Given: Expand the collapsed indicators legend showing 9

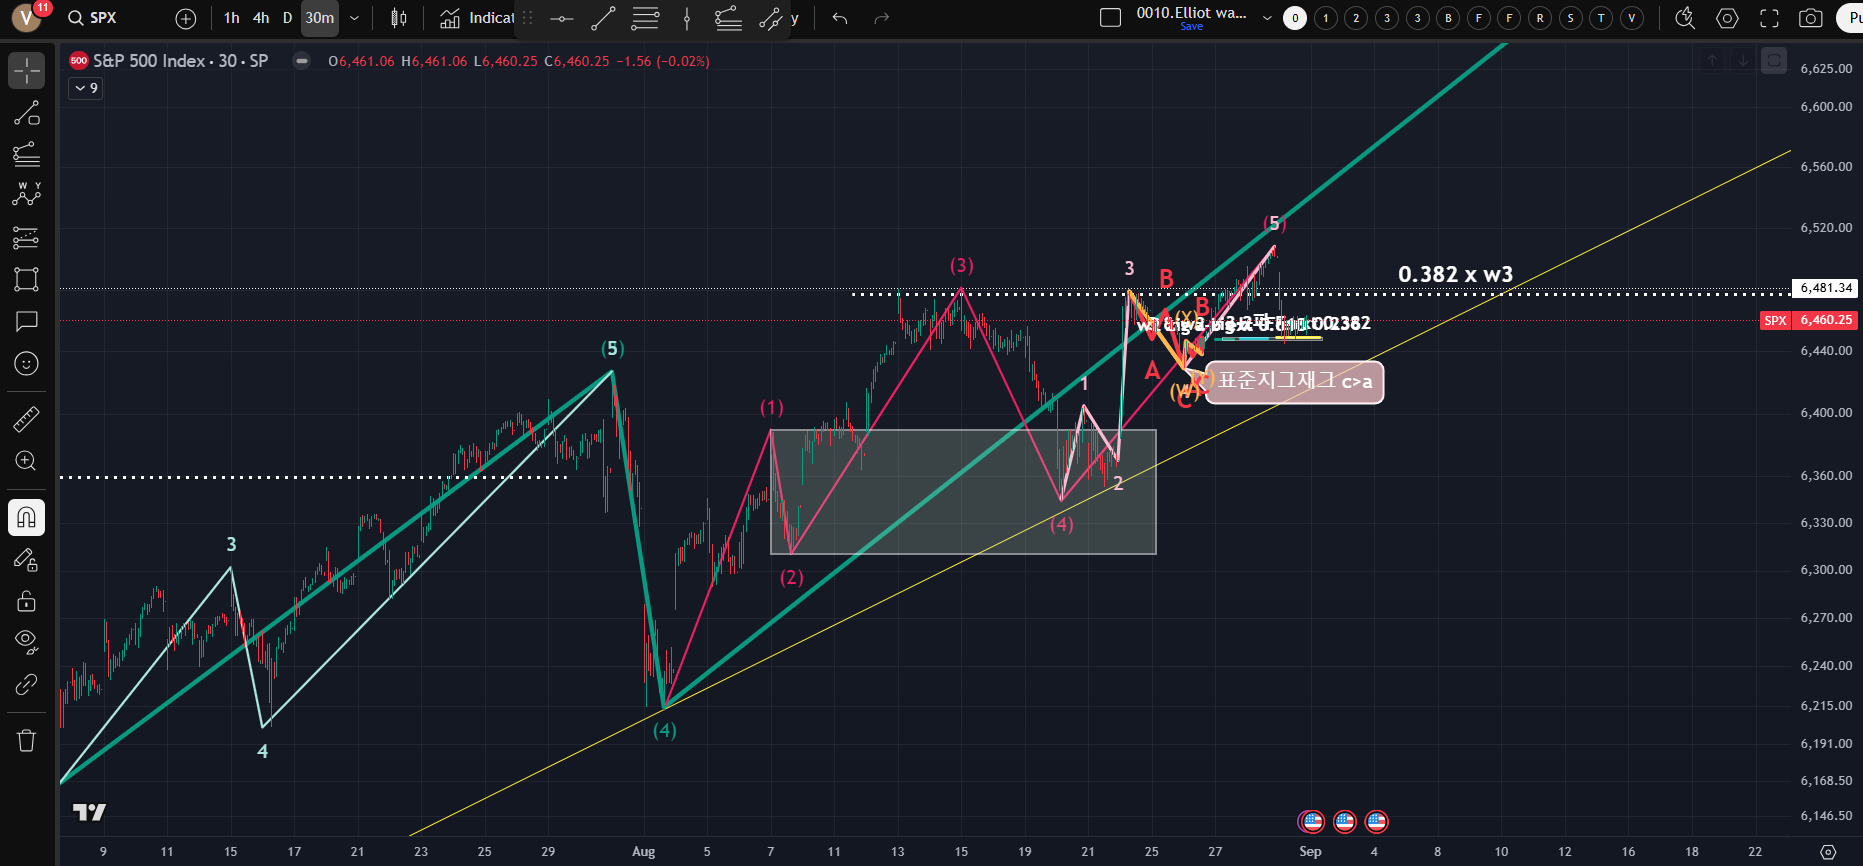Looking at the screenshot, I should 86,88.
